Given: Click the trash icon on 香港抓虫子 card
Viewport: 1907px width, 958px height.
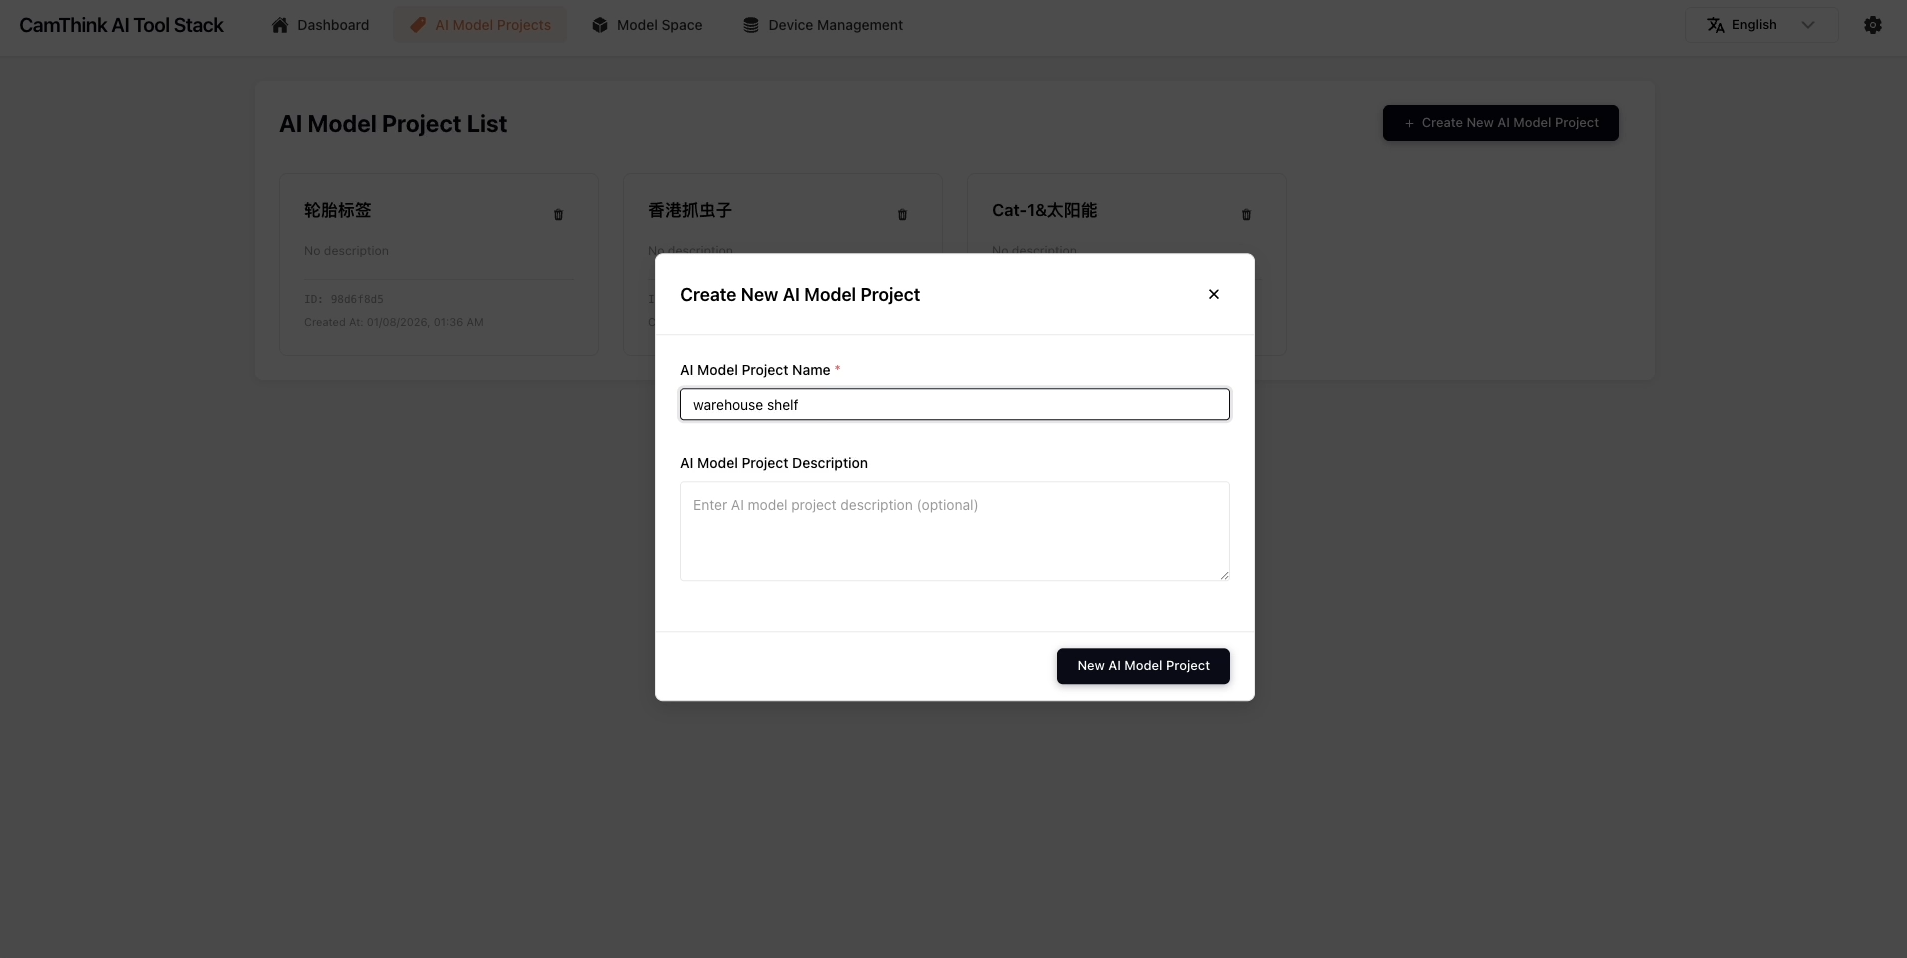Looking at the screenshot, I should [902, 215].
